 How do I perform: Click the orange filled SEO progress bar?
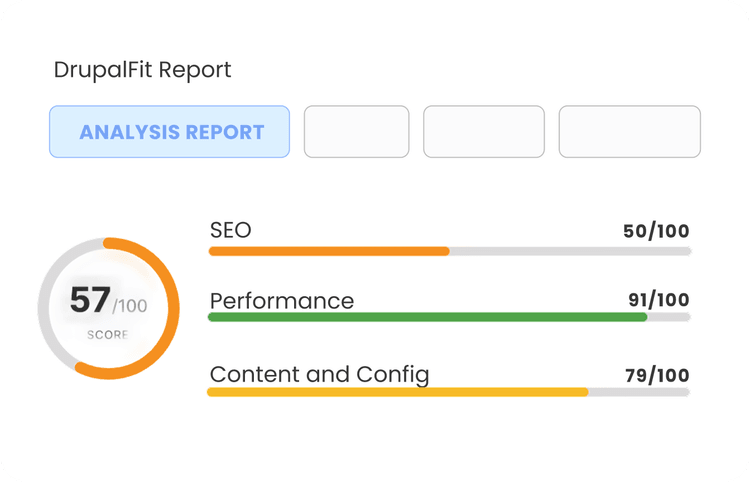point(329,251)
